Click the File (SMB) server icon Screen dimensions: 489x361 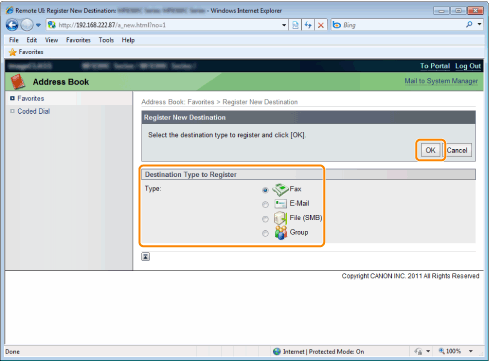[x=280, y=218]
